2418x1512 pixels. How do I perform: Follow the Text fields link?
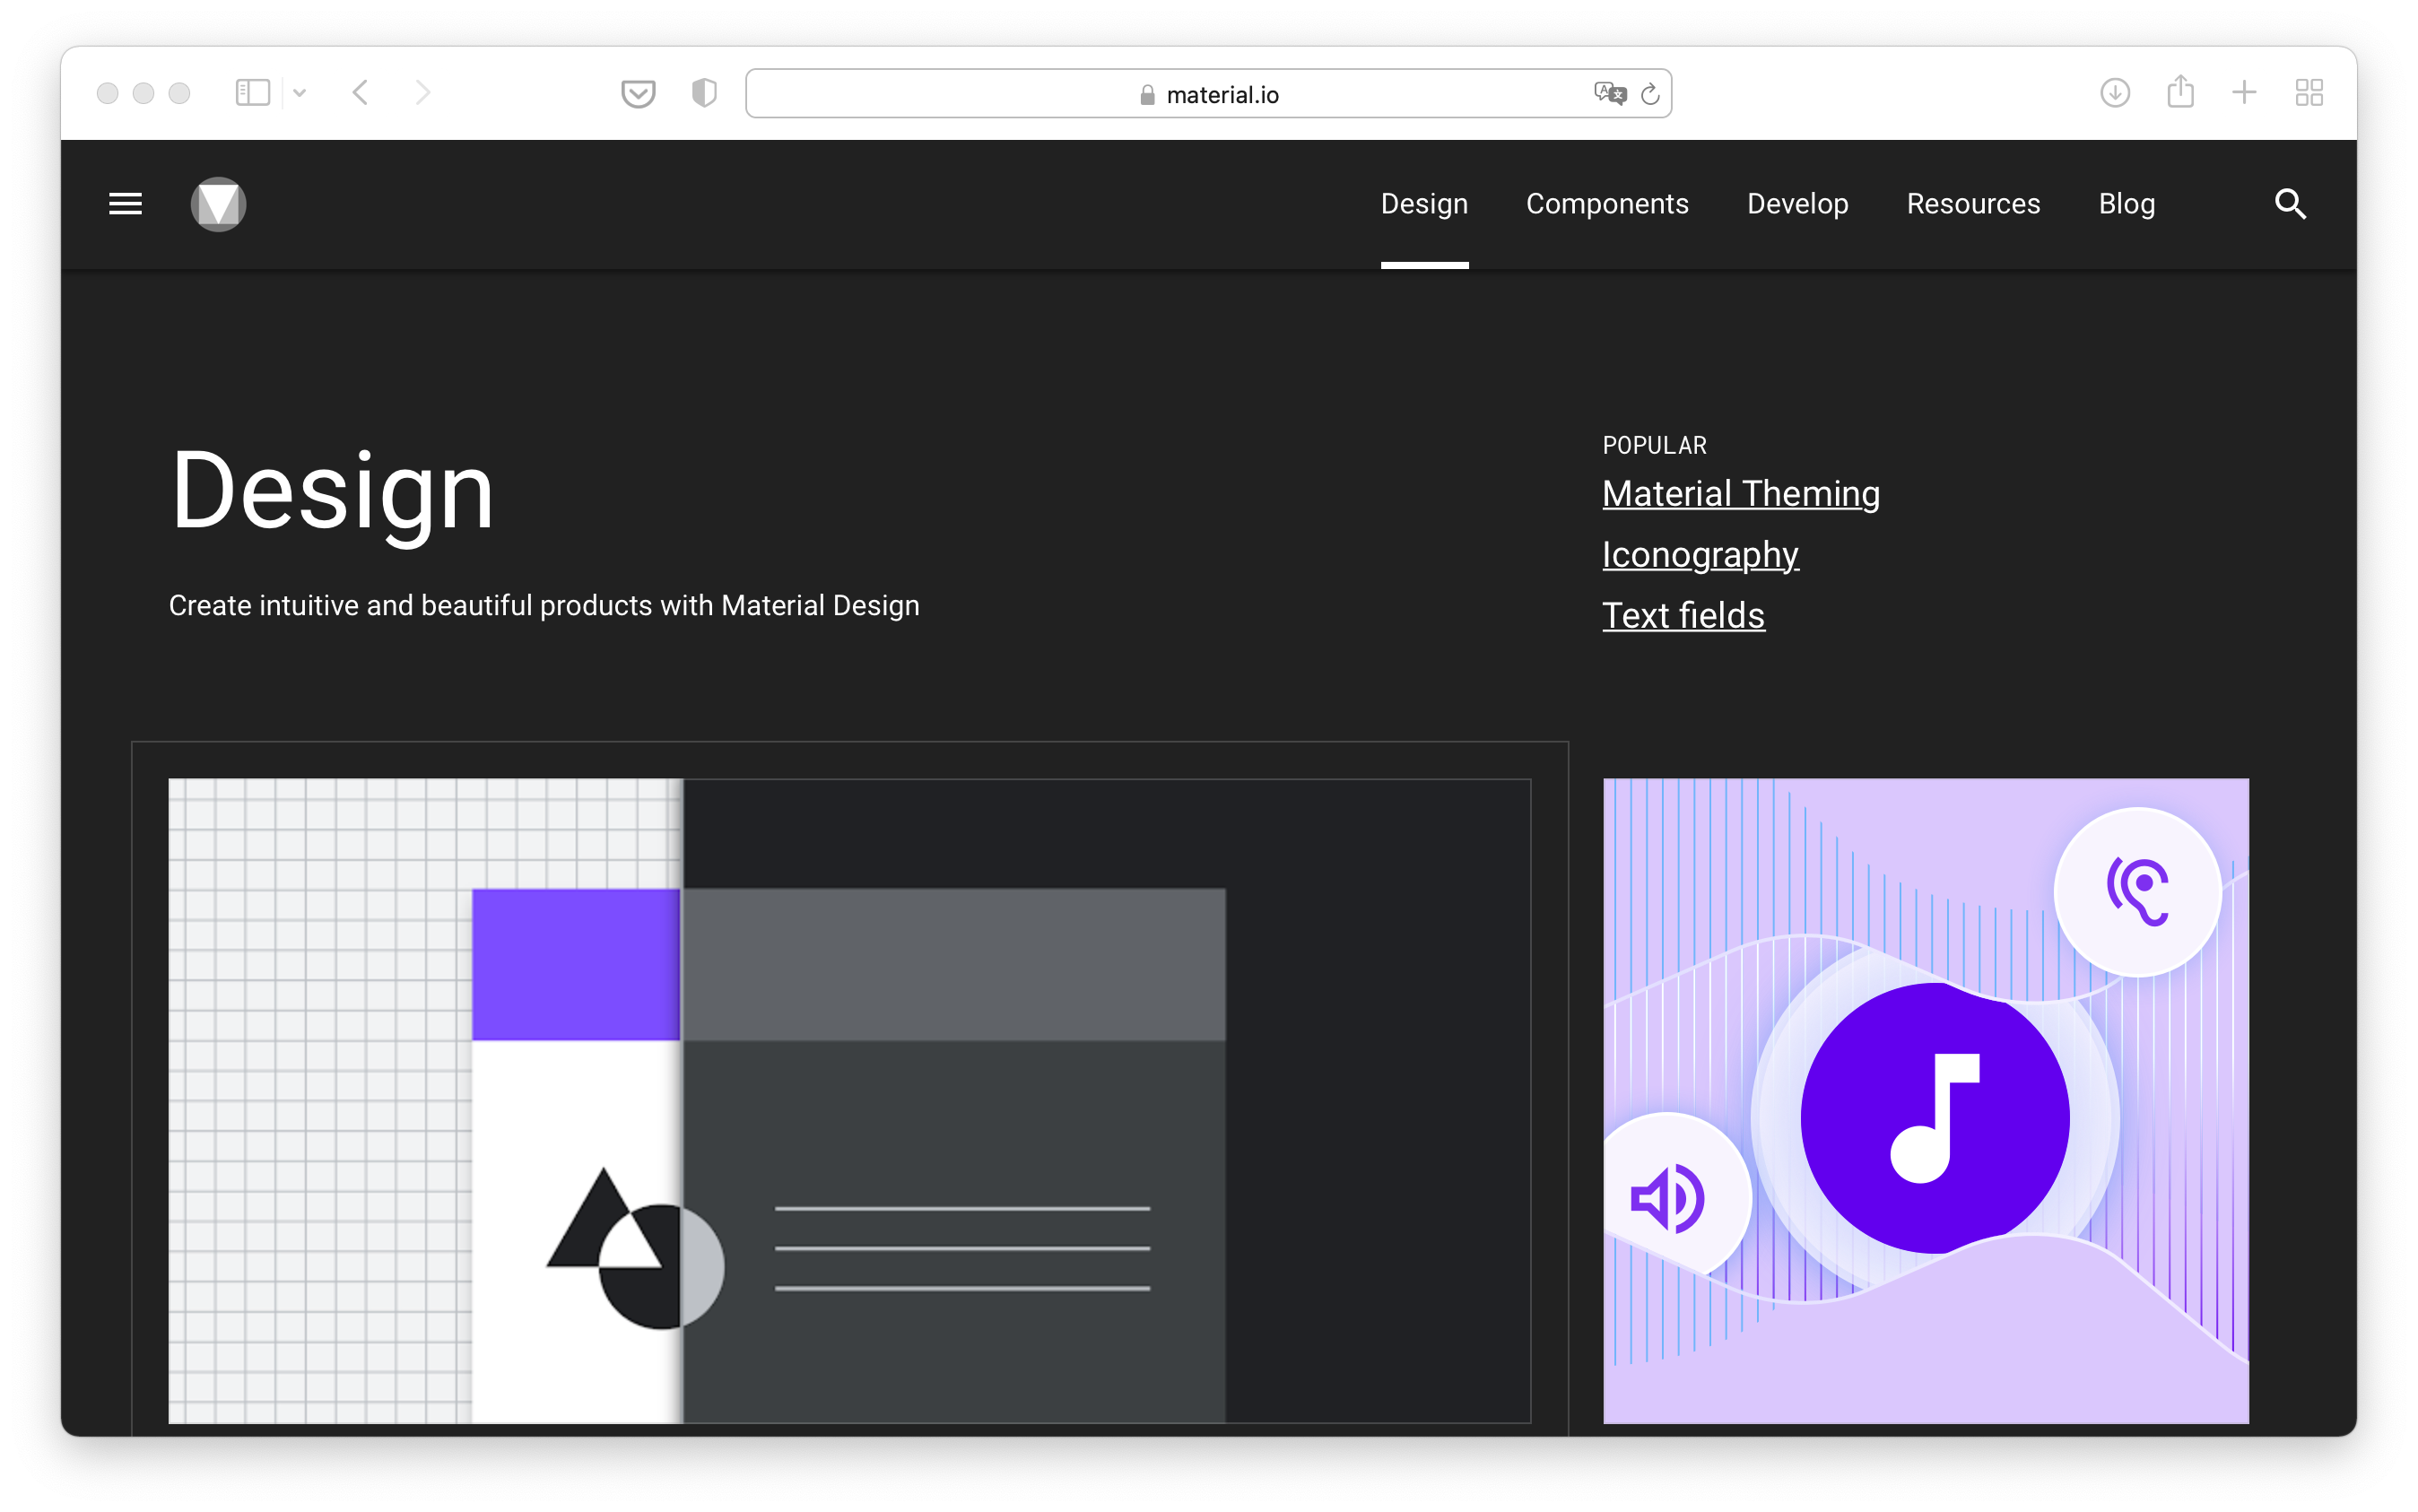tap(1683, 616)
